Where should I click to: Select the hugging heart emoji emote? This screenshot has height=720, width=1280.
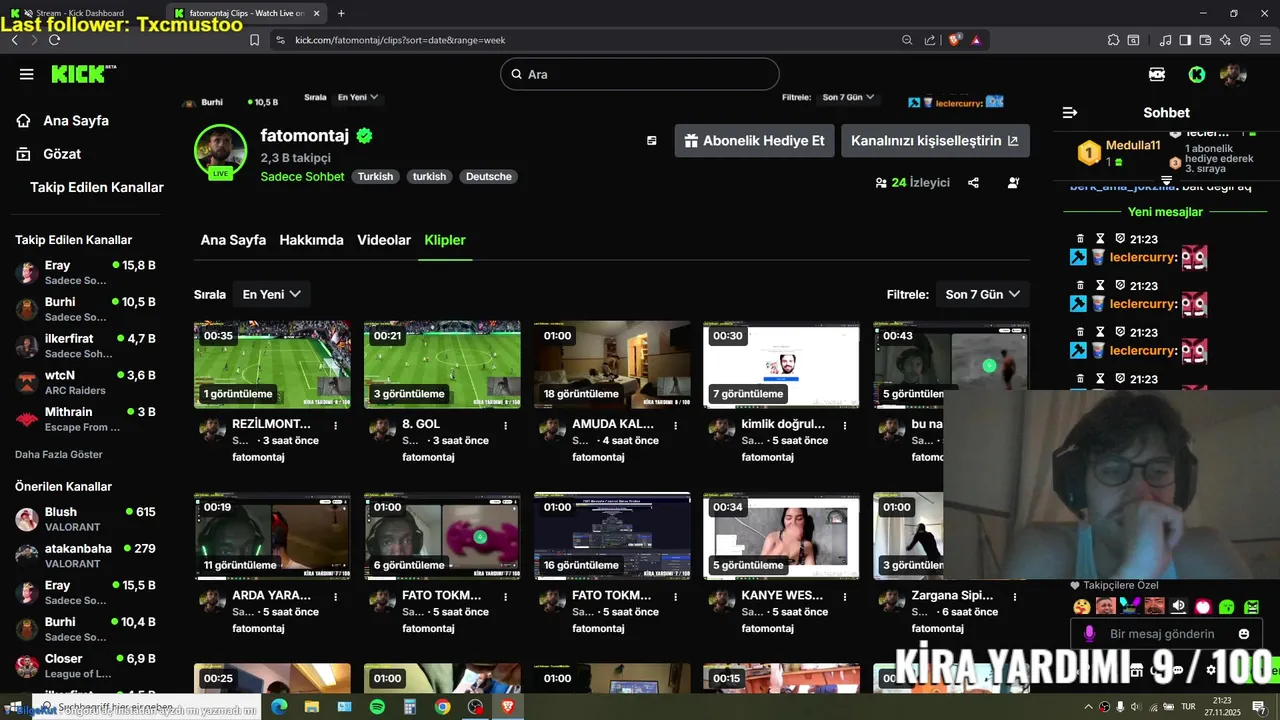(x=1082, y=606)
